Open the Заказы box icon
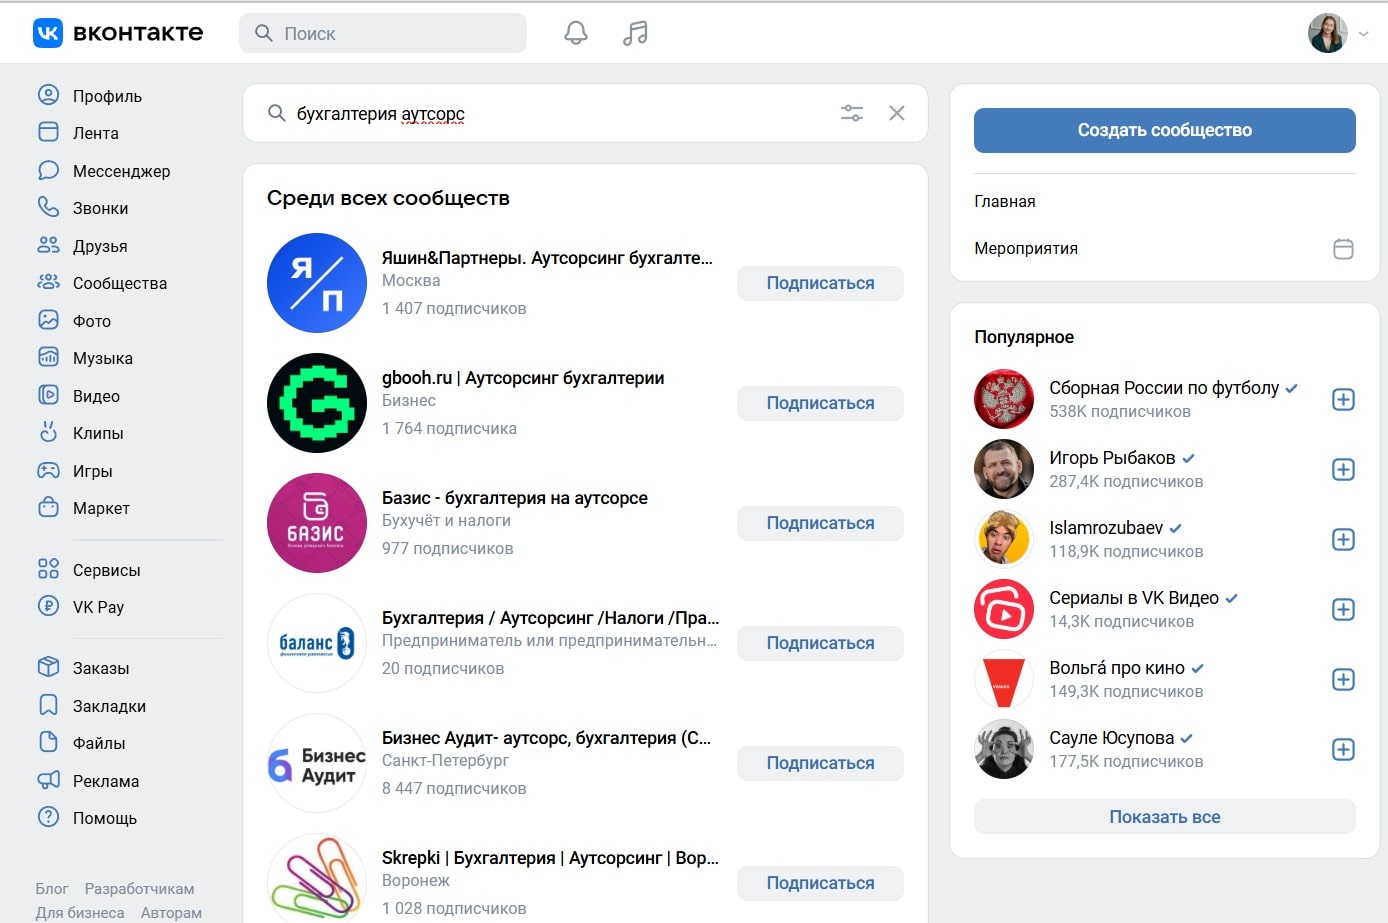The height and width of the screenshot is (923, 1388). click(x=48, y=667)
